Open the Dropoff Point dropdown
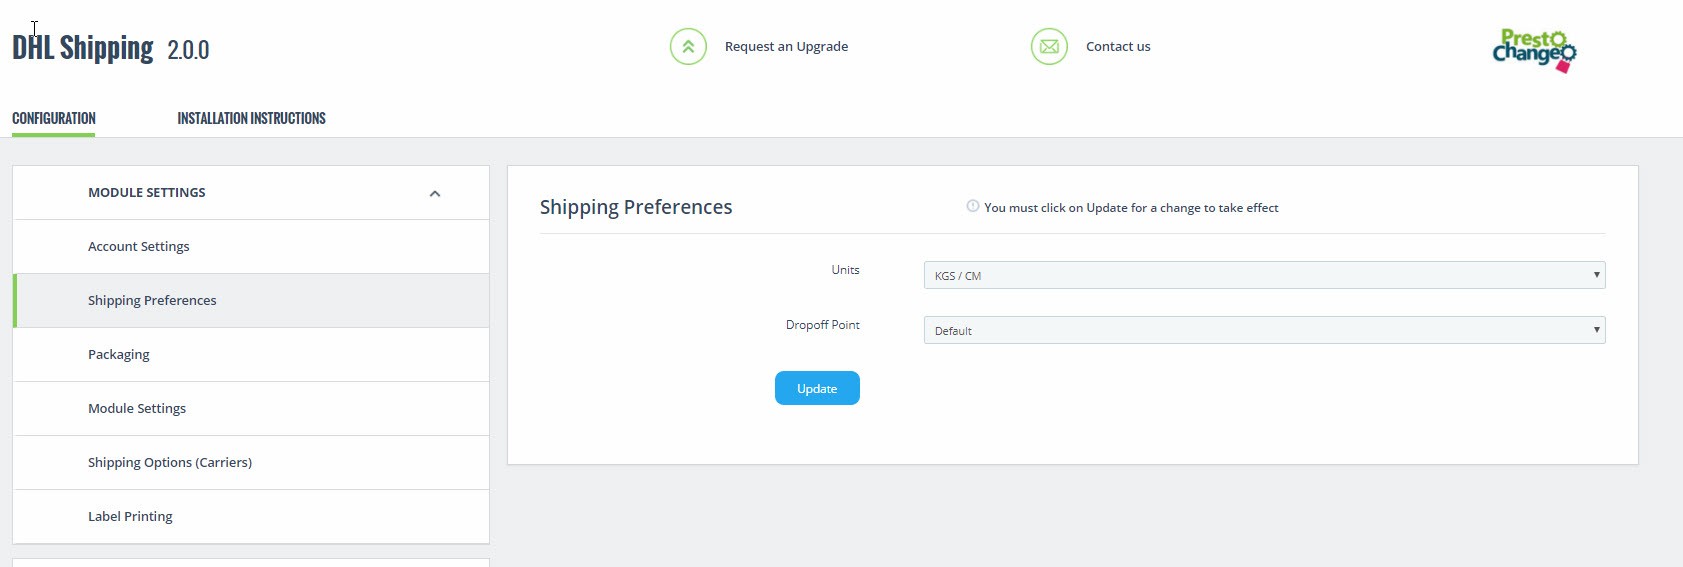 click(1264, 330)
